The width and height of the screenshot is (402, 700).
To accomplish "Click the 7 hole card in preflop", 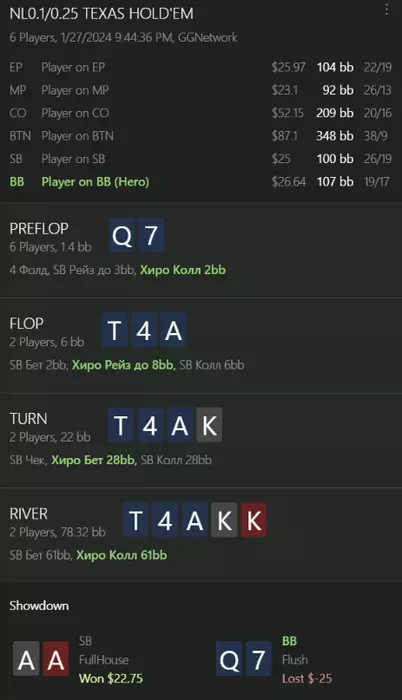I will tap(151, 235).
